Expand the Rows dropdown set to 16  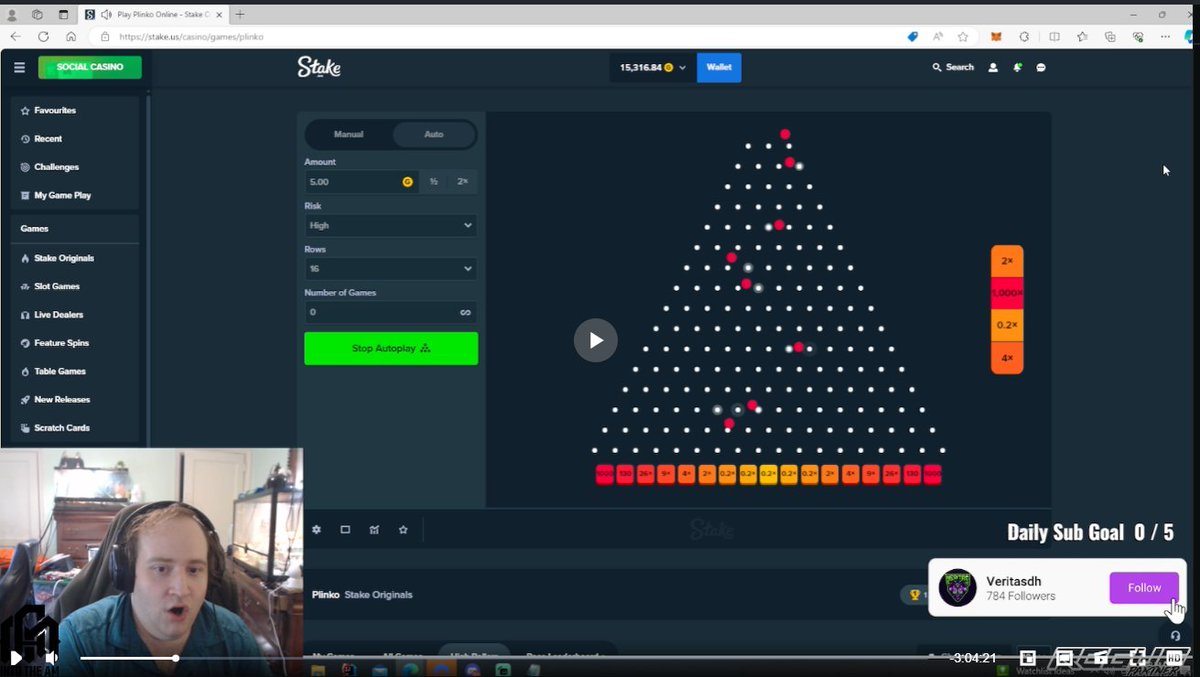pos(390,269)
